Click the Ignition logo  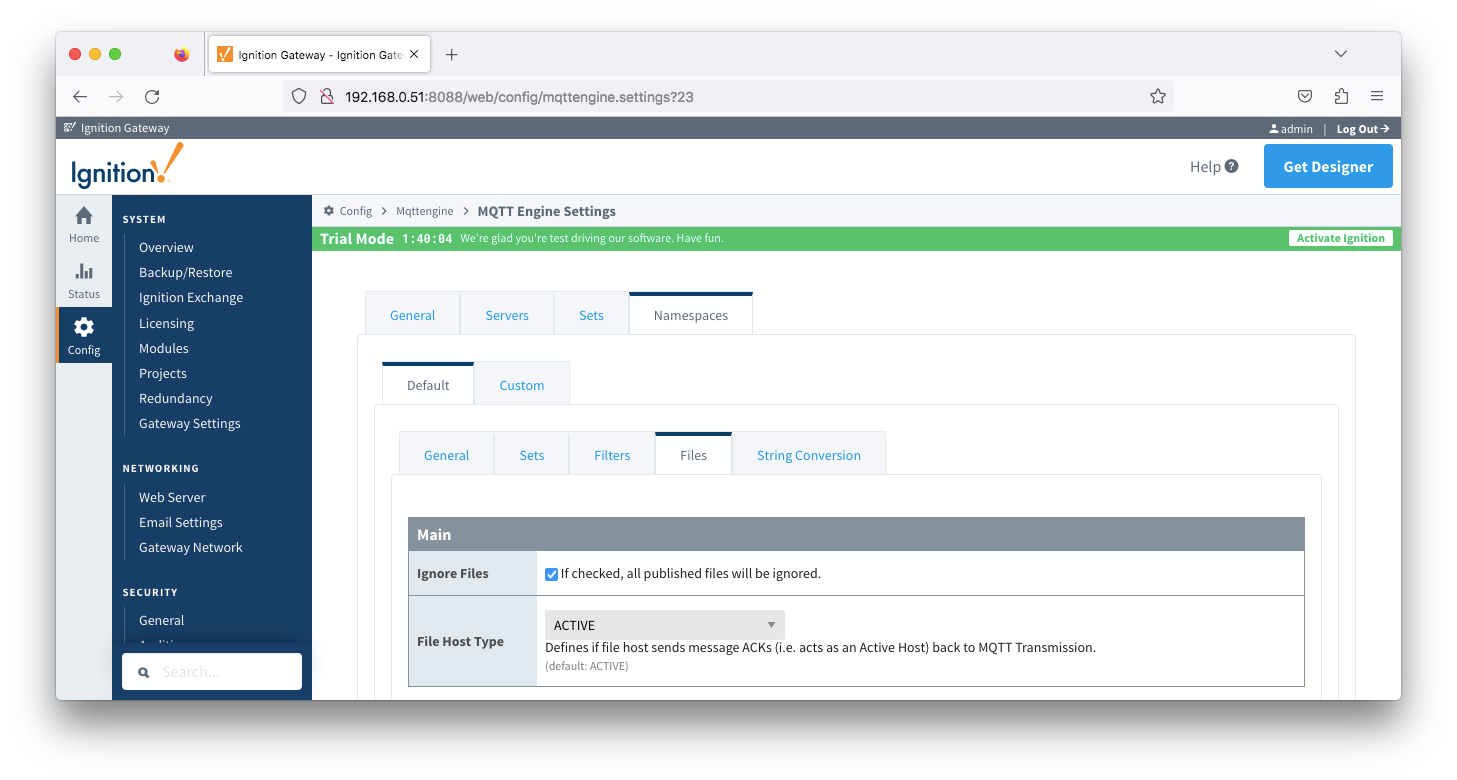[127, 166]
